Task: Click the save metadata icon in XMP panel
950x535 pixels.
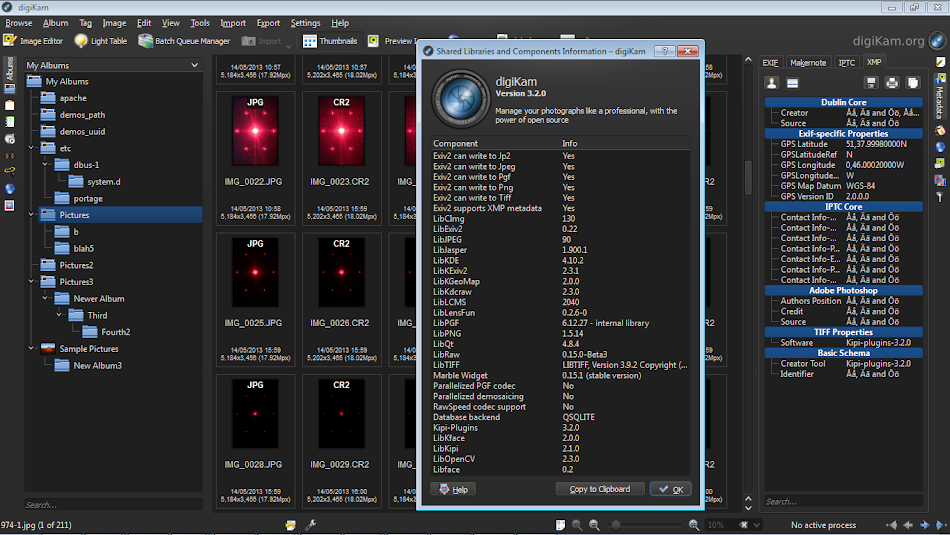Action: (x=873, y=83)
